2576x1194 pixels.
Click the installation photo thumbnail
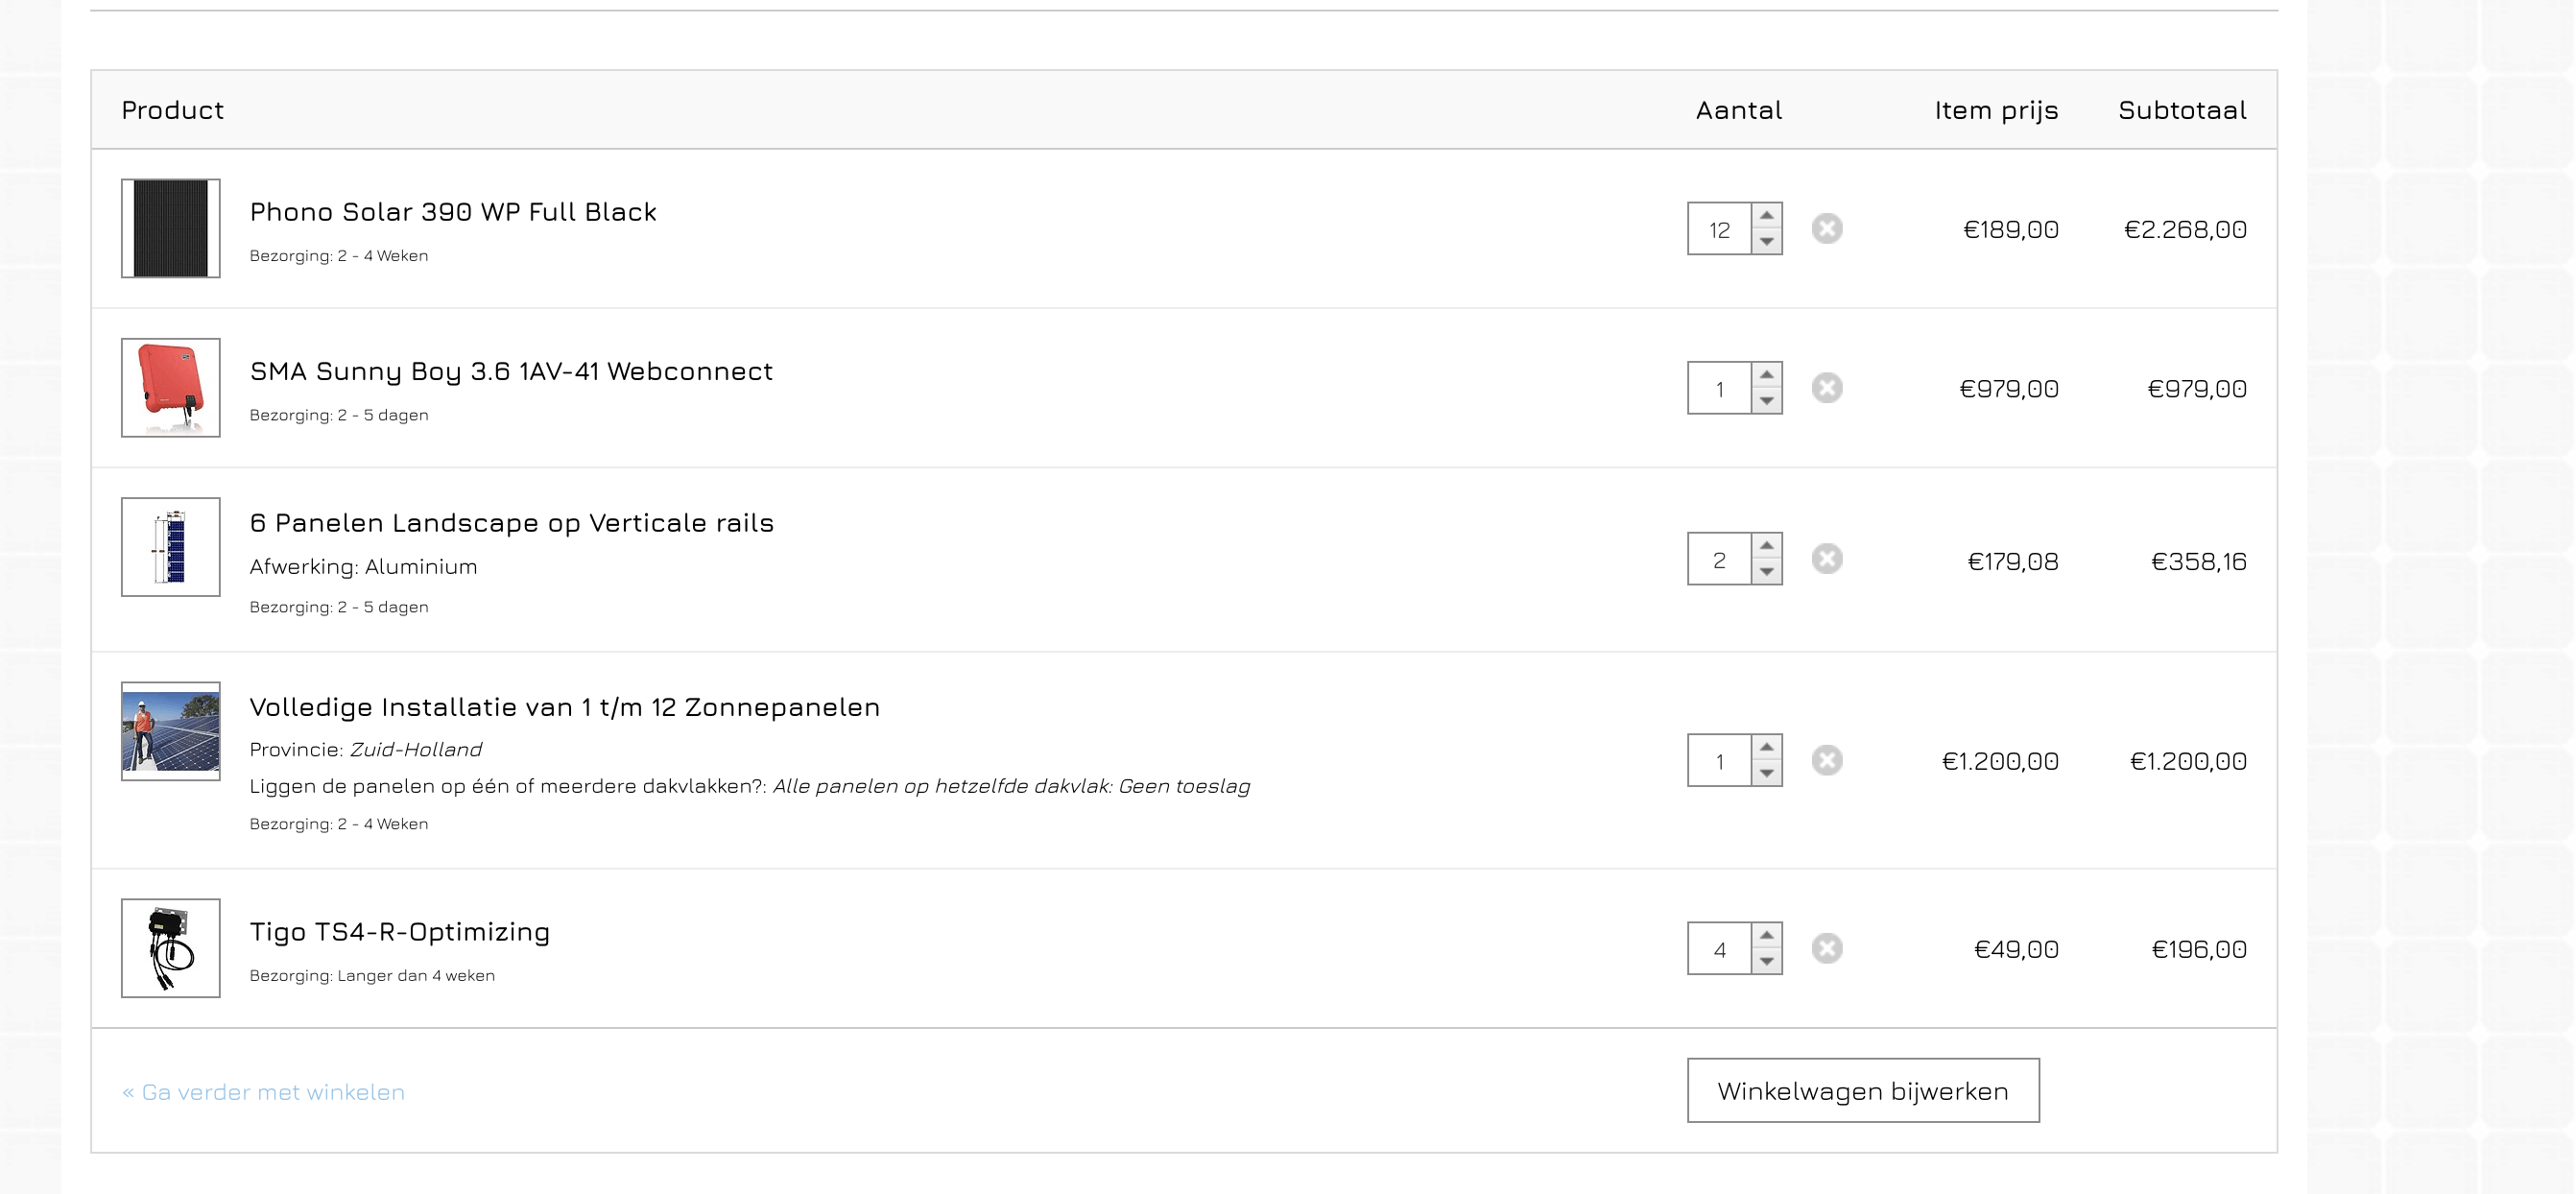pos(171,732)
